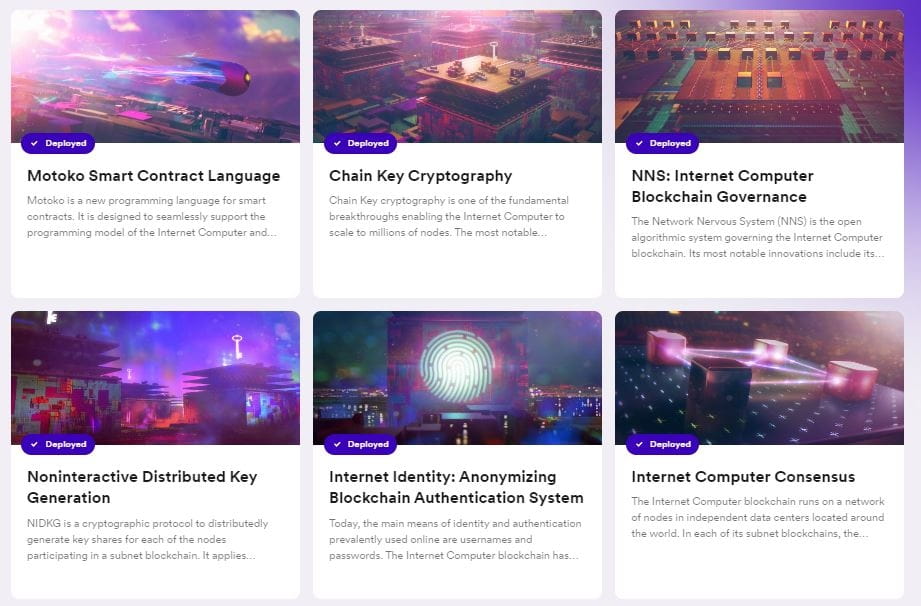
Task: Open NNS: Internet Computer Blockchain Governance title
Action: click(x=722, y=186)
